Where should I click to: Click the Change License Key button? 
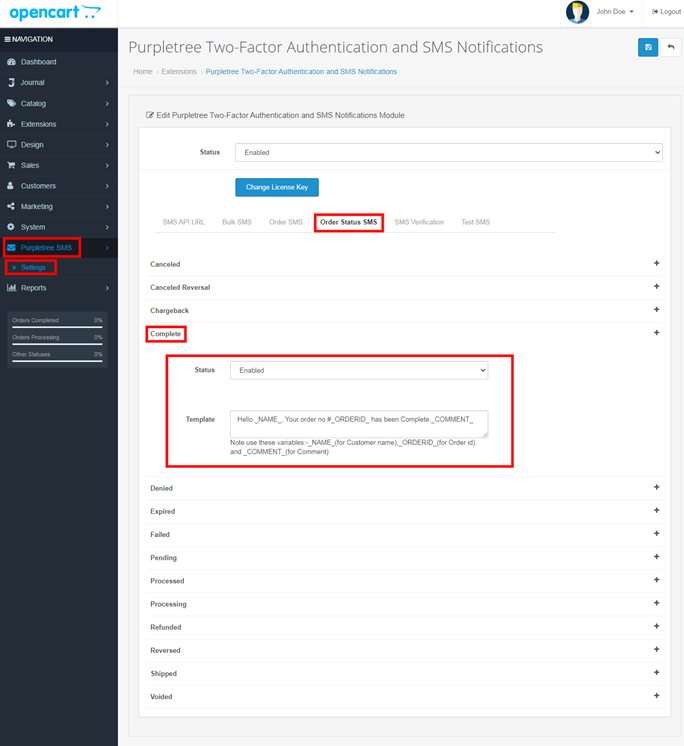277,187
